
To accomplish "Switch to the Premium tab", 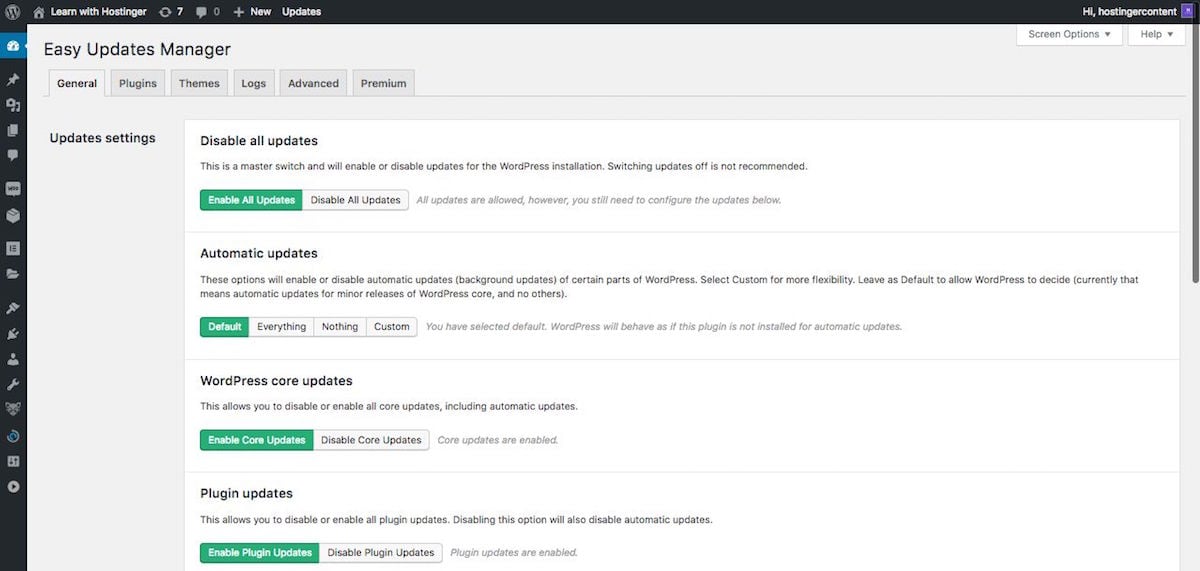I will (x=384, y=83).
